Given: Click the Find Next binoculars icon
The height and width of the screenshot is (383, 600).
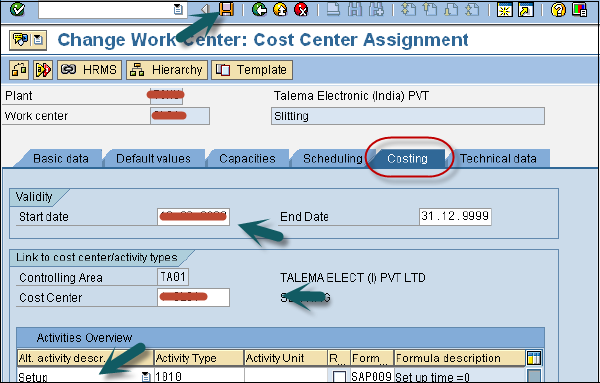Looking at the screenshot, I should (x=376, y=9).
